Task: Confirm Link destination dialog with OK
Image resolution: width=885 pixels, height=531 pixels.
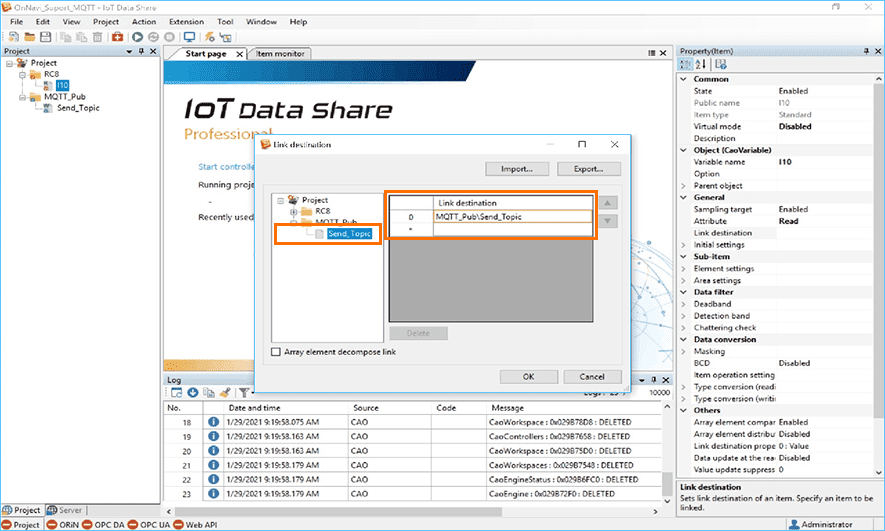Action: pos(529,377)
